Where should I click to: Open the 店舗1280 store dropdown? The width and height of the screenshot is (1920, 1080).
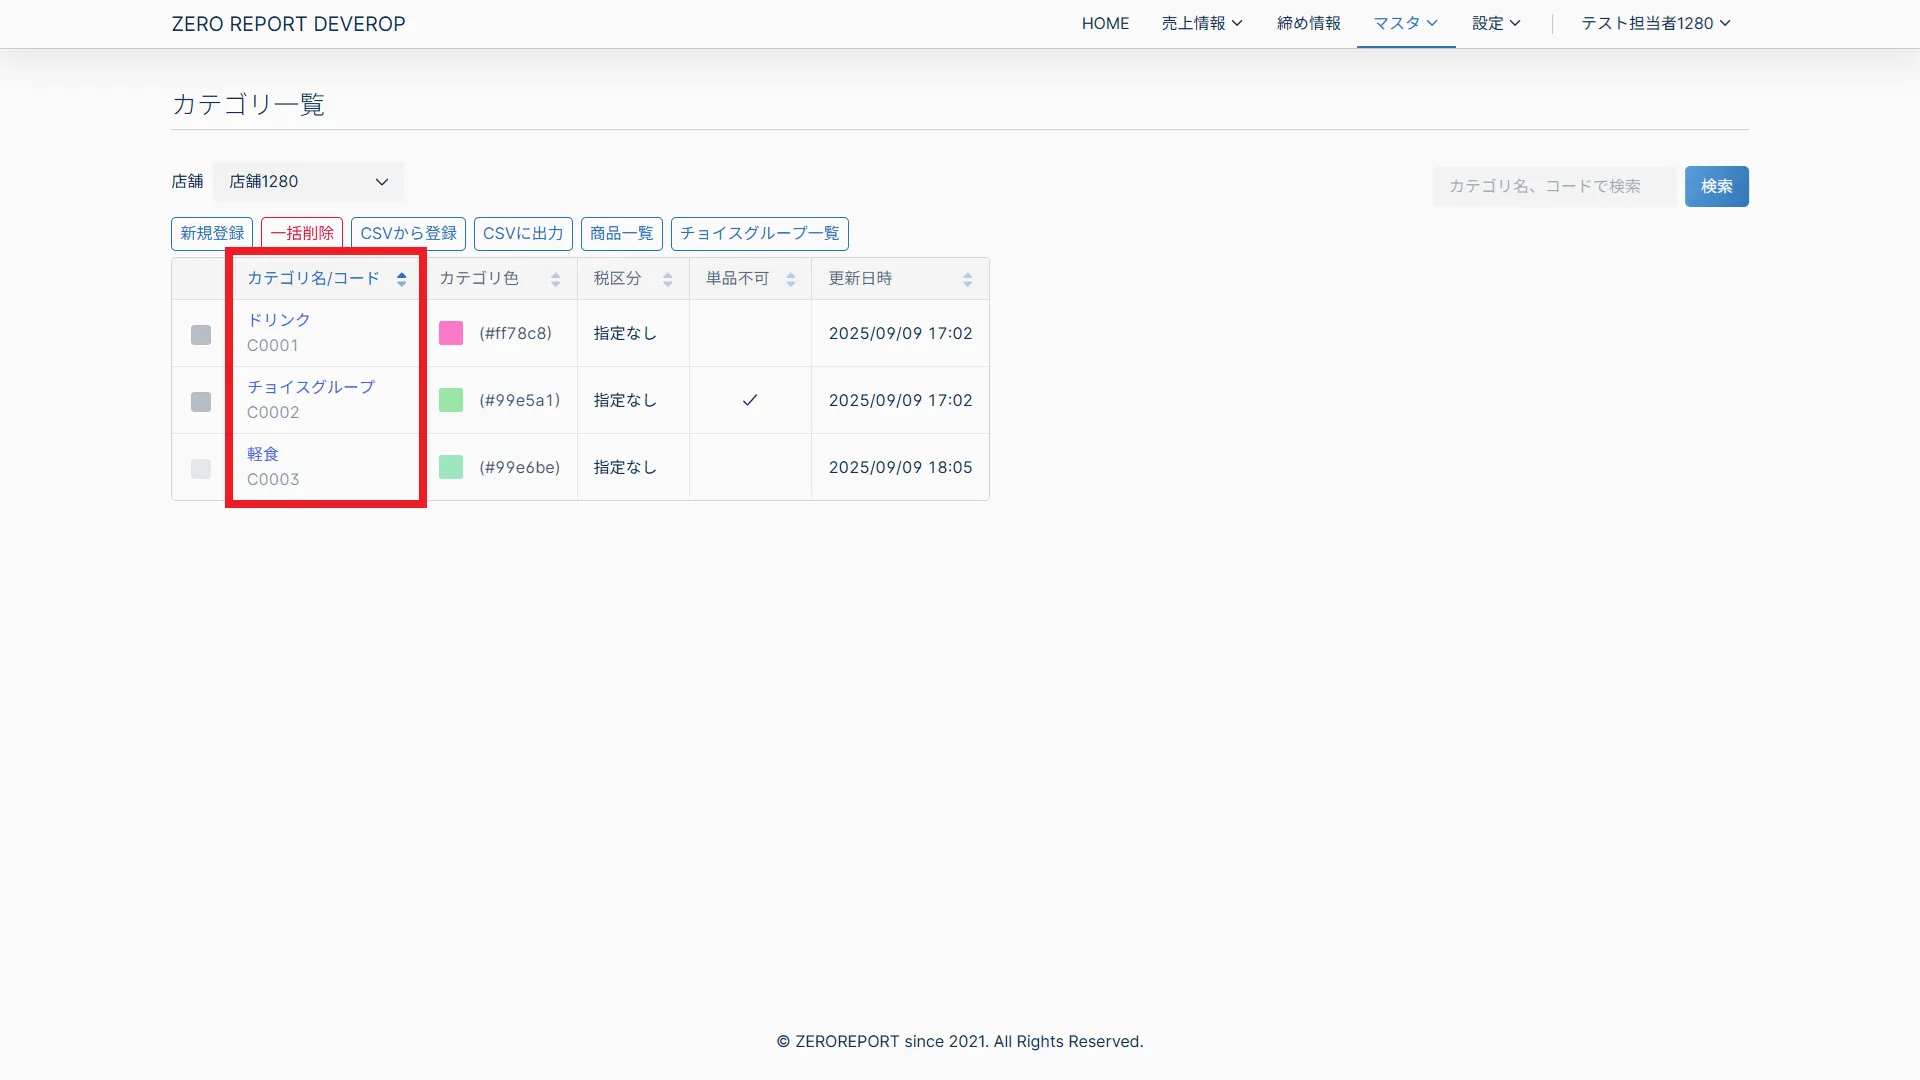point(308,182)
